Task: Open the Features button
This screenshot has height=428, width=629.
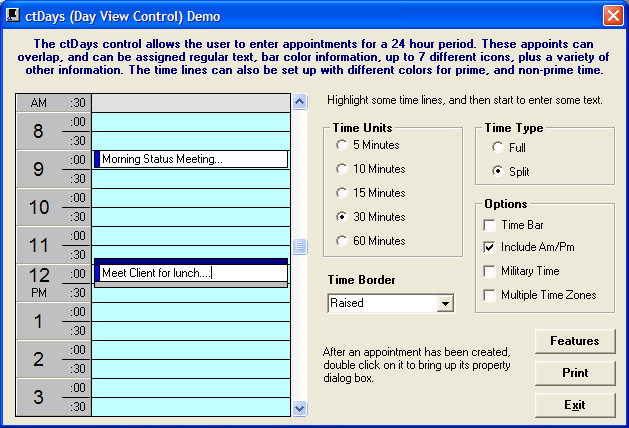Action: (x=575, y=341)
